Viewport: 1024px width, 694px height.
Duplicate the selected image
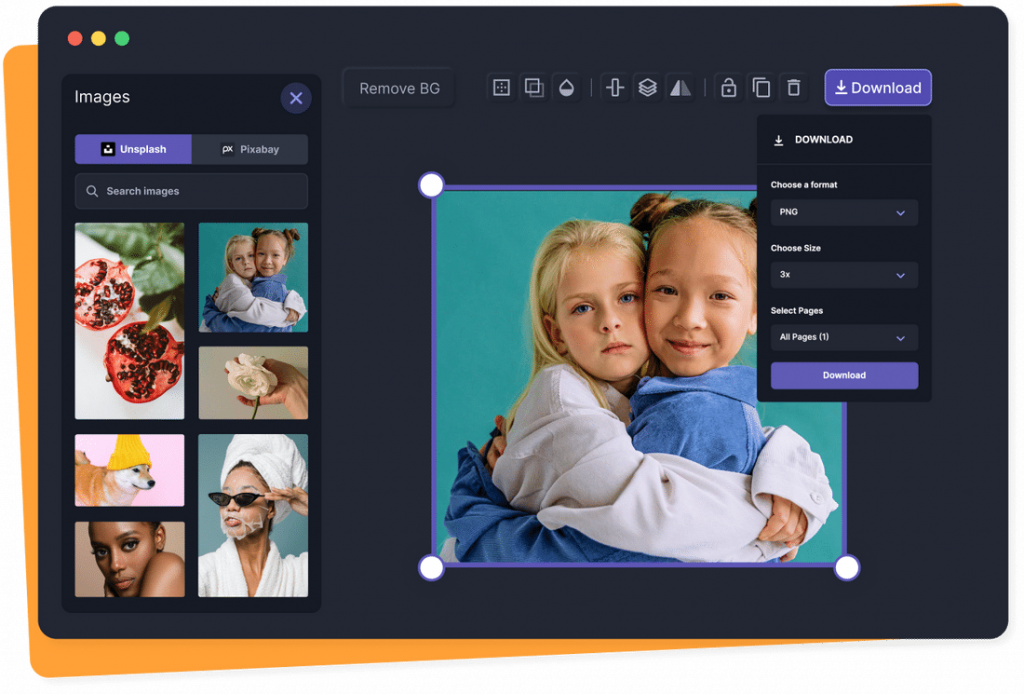[x=761, y=87]
